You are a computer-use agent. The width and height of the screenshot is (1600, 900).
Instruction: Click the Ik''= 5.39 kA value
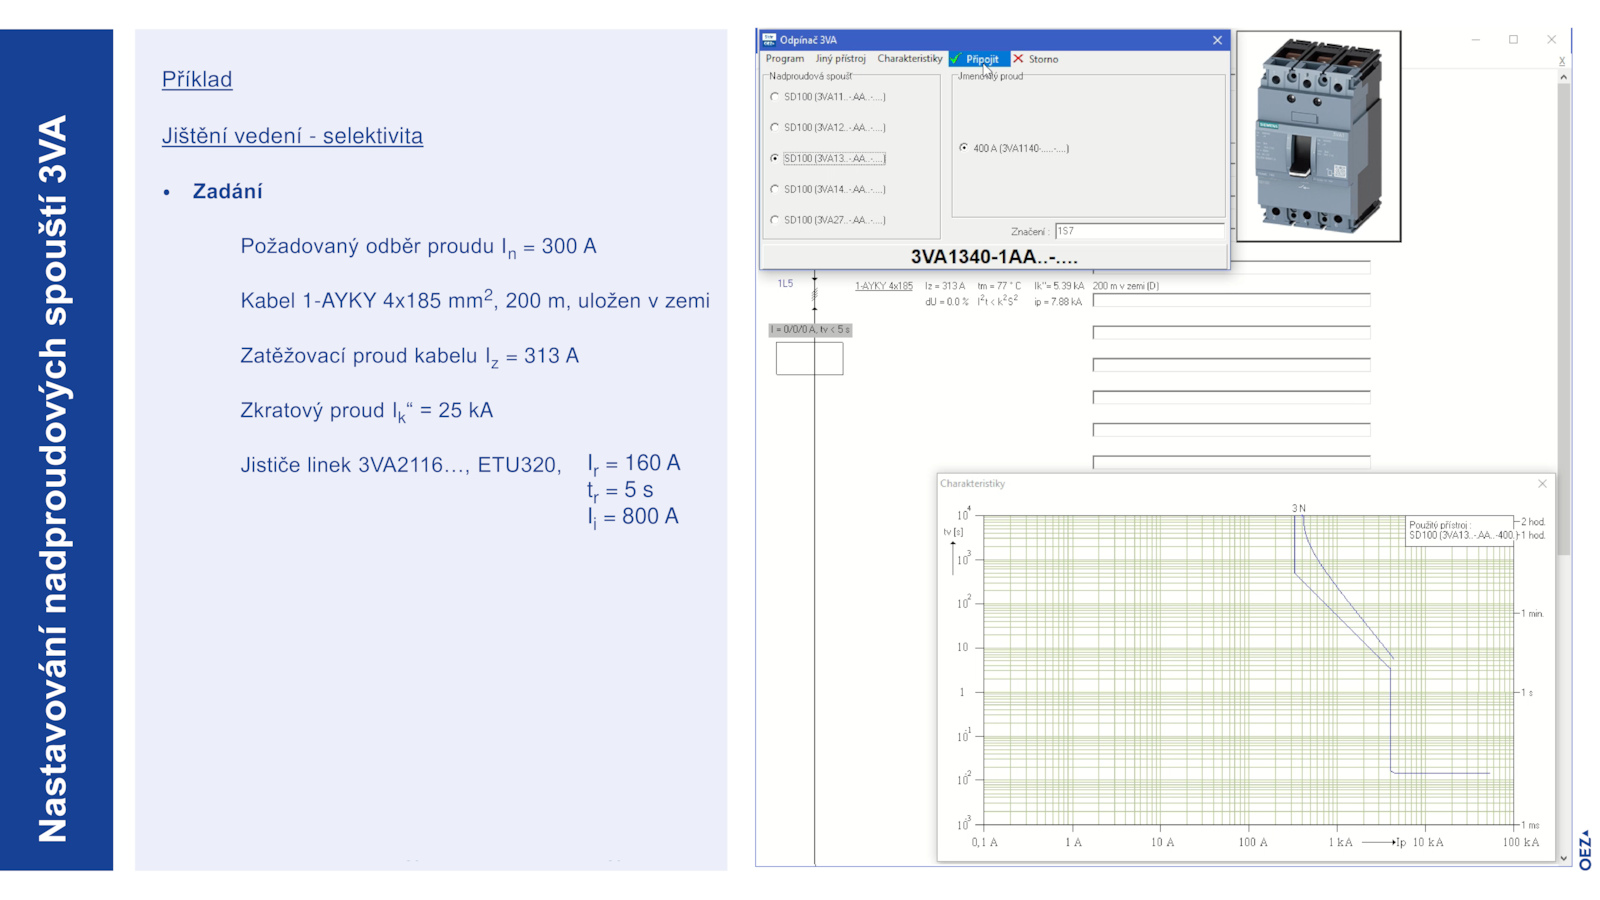pyautogui.click(x=1059, y=286)
